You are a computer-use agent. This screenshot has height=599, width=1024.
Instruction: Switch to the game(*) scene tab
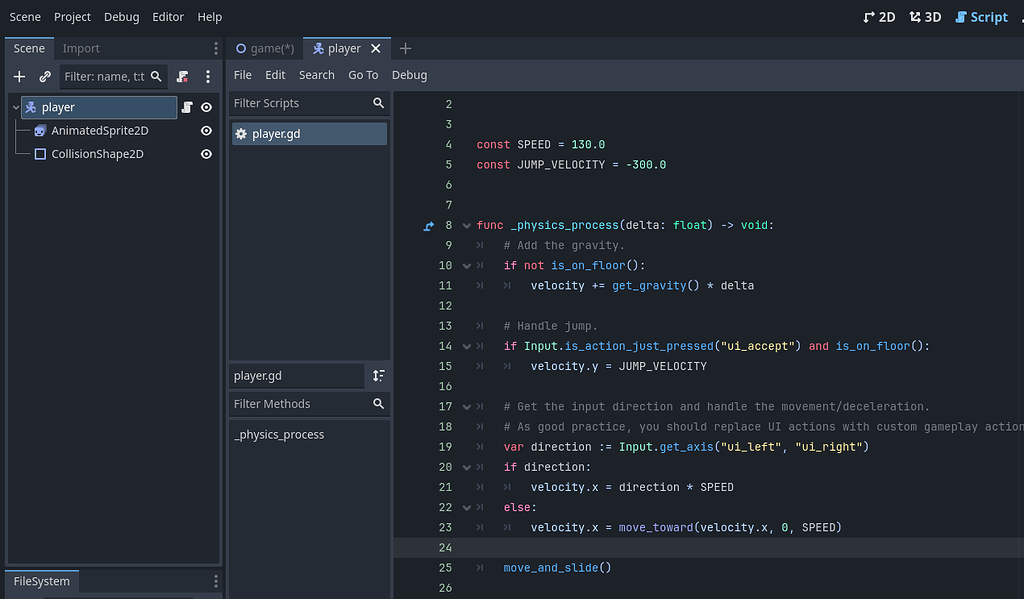coord(264,47)
